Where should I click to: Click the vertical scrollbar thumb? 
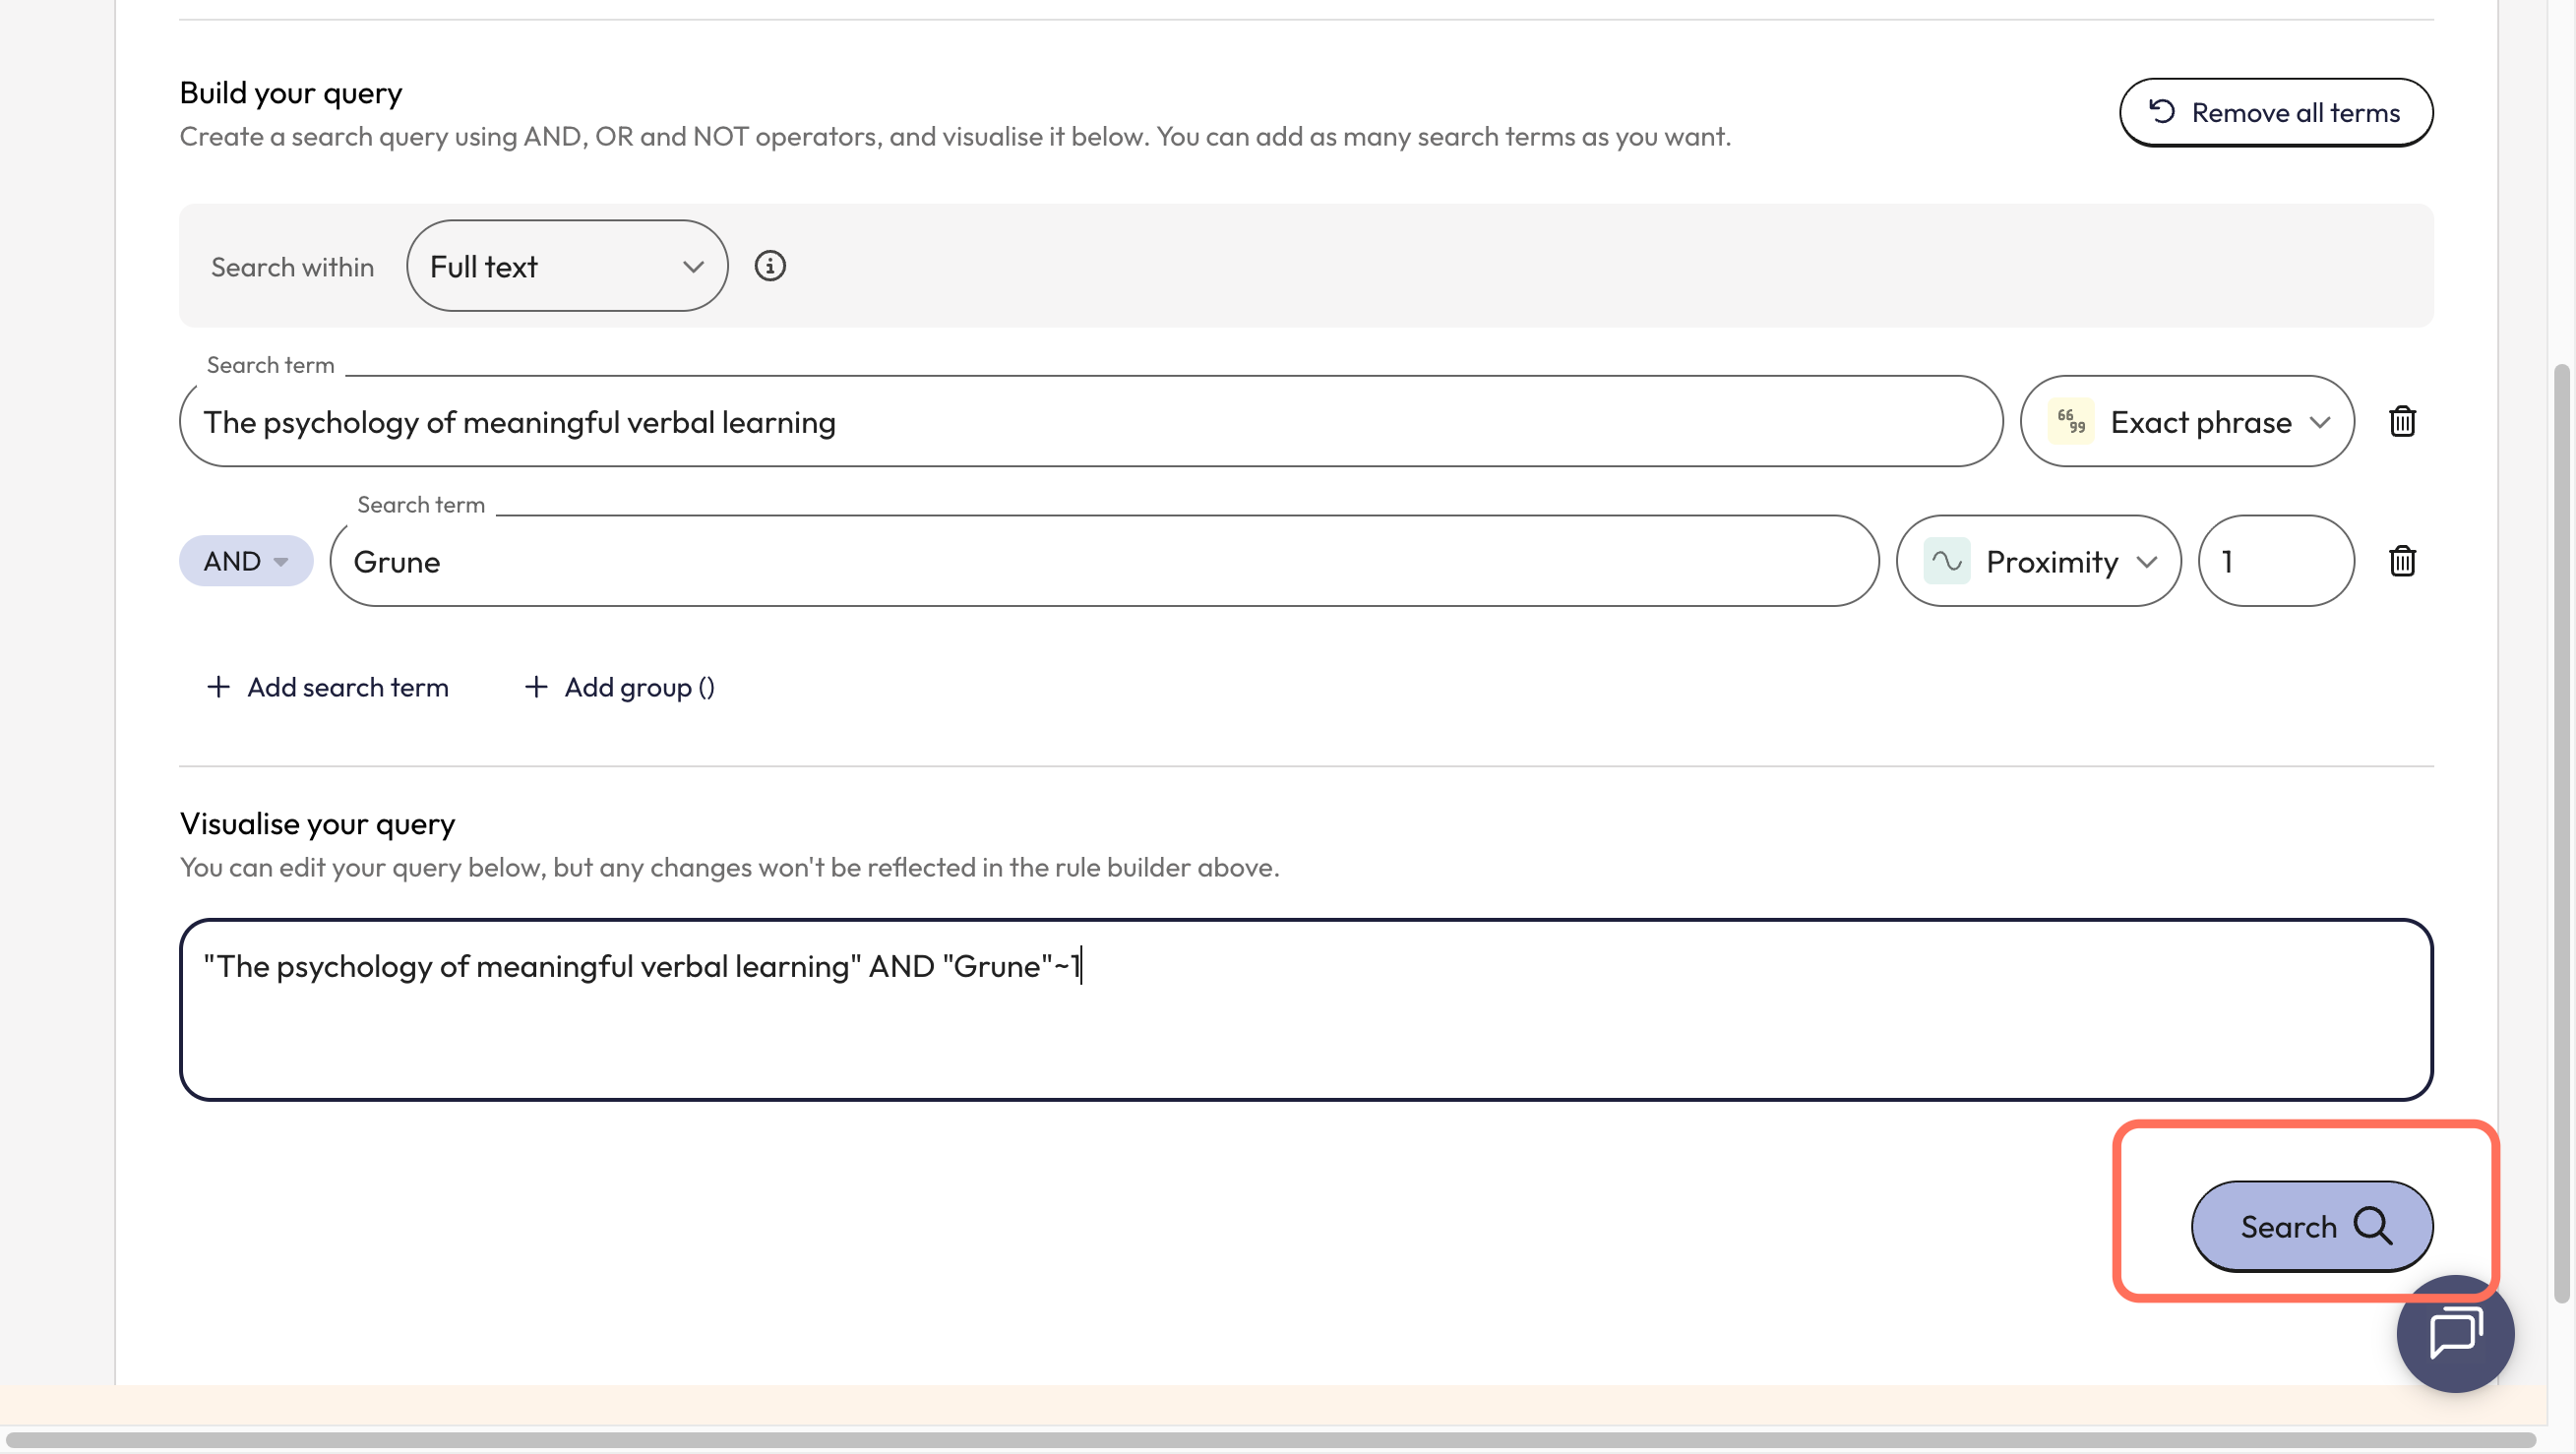[x=2561, y=834]
